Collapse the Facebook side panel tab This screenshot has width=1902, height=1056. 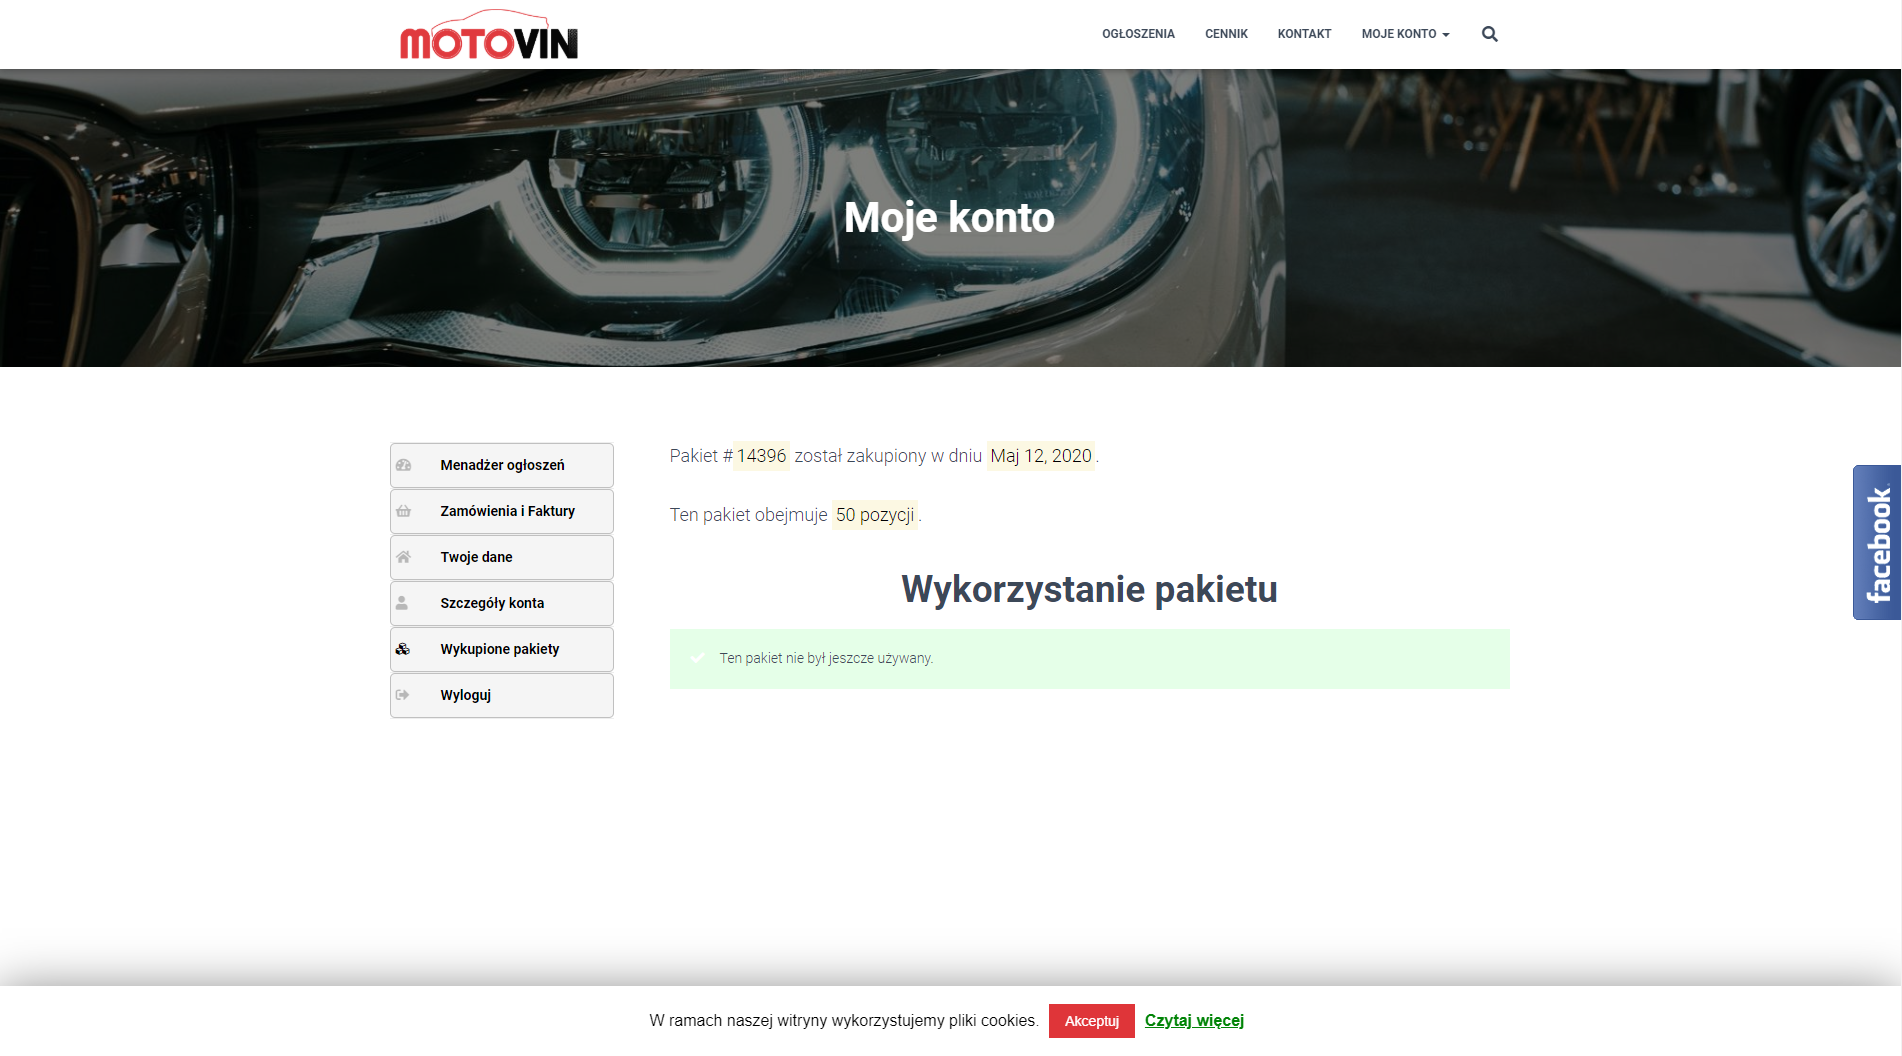pos(1877,541)
